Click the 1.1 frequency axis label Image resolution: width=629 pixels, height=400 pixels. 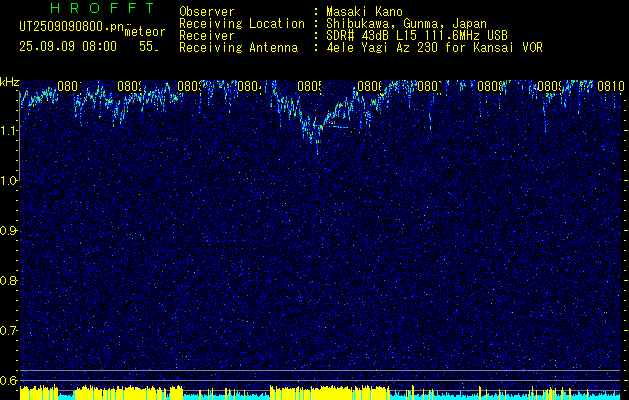tap(10, 130)
